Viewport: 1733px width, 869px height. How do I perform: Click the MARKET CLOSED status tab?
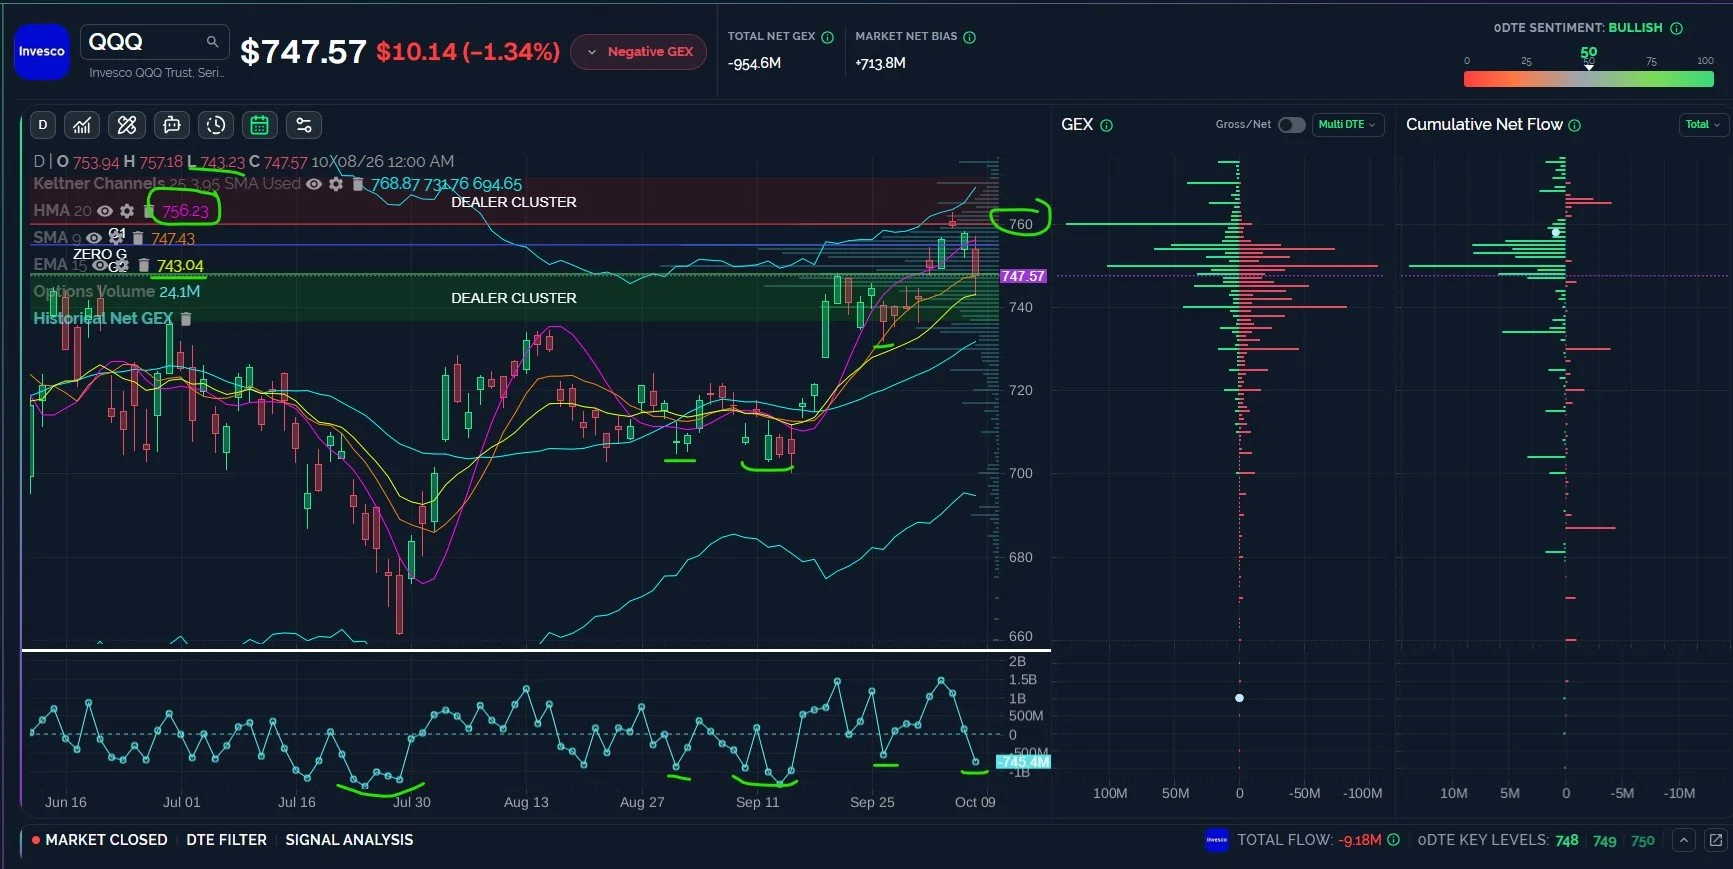point(99,840)
